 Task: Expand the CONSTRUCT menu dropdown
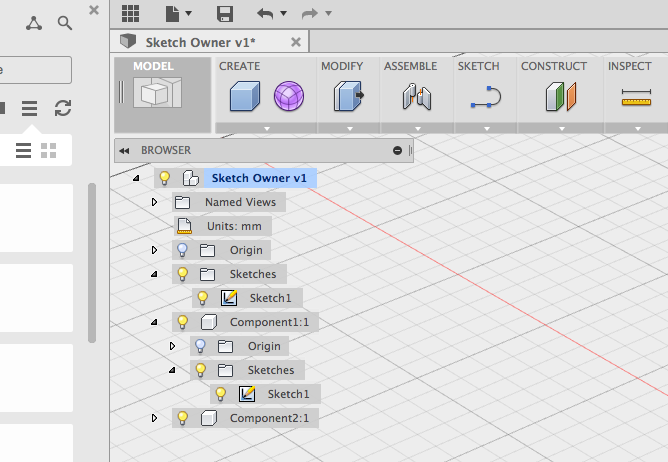pos(561,128)
